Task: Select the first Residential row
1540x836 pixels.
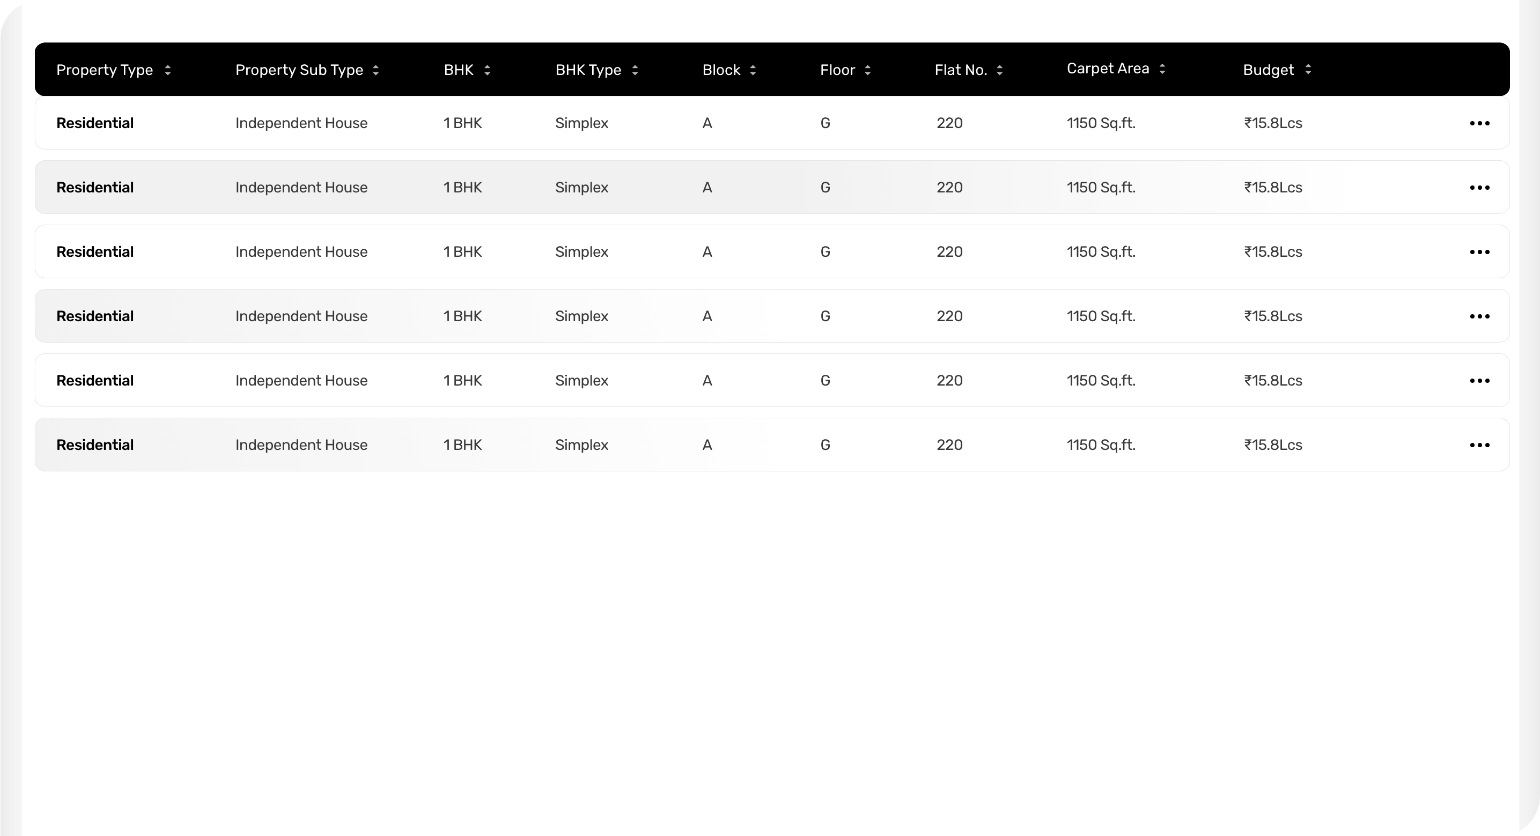Action: pos(772,123)
